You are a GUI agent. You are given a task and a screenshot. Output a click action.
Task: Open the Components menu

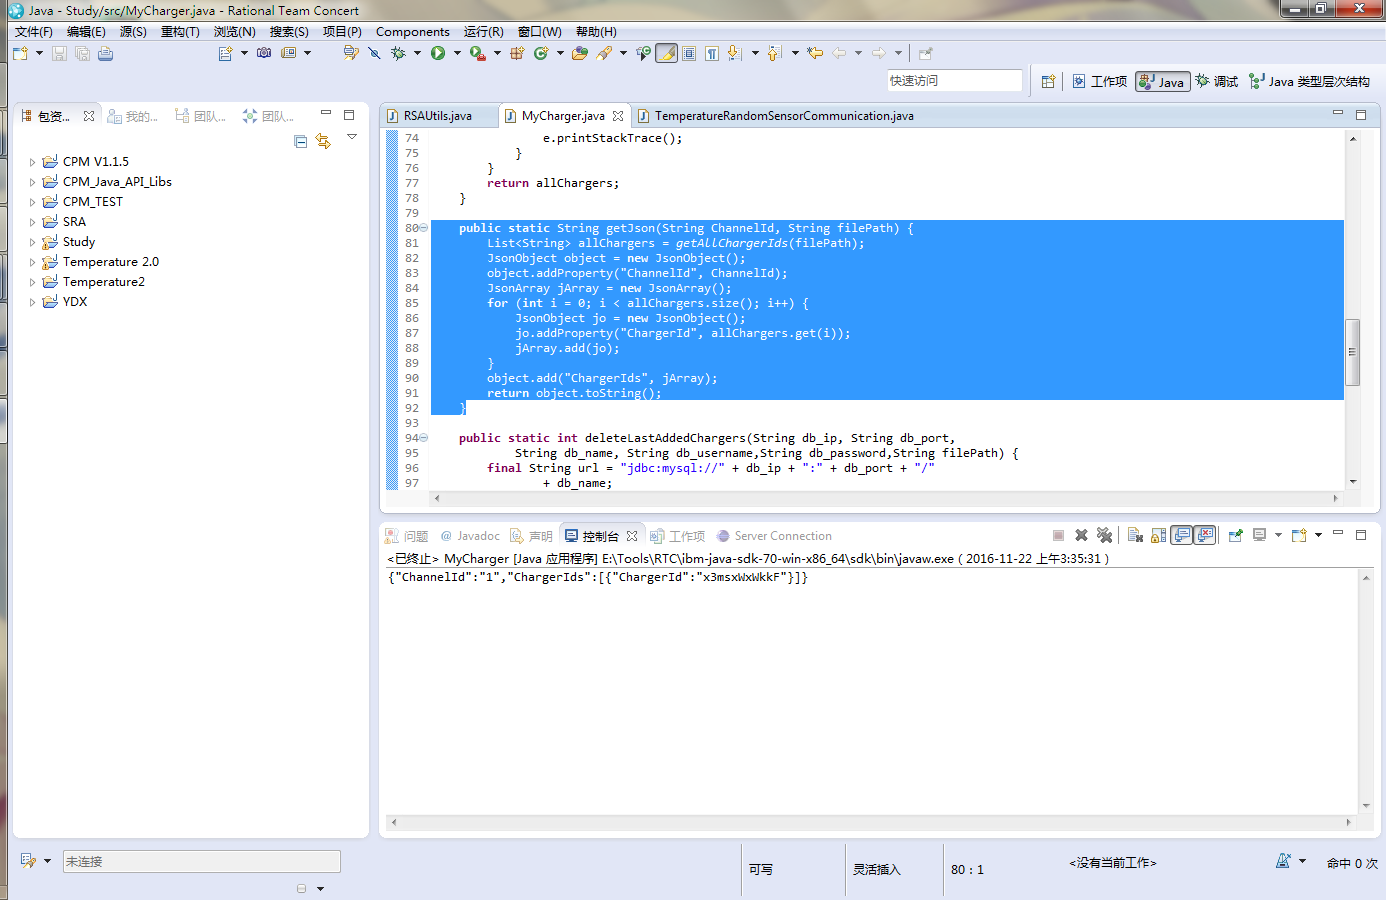(413, 32)
